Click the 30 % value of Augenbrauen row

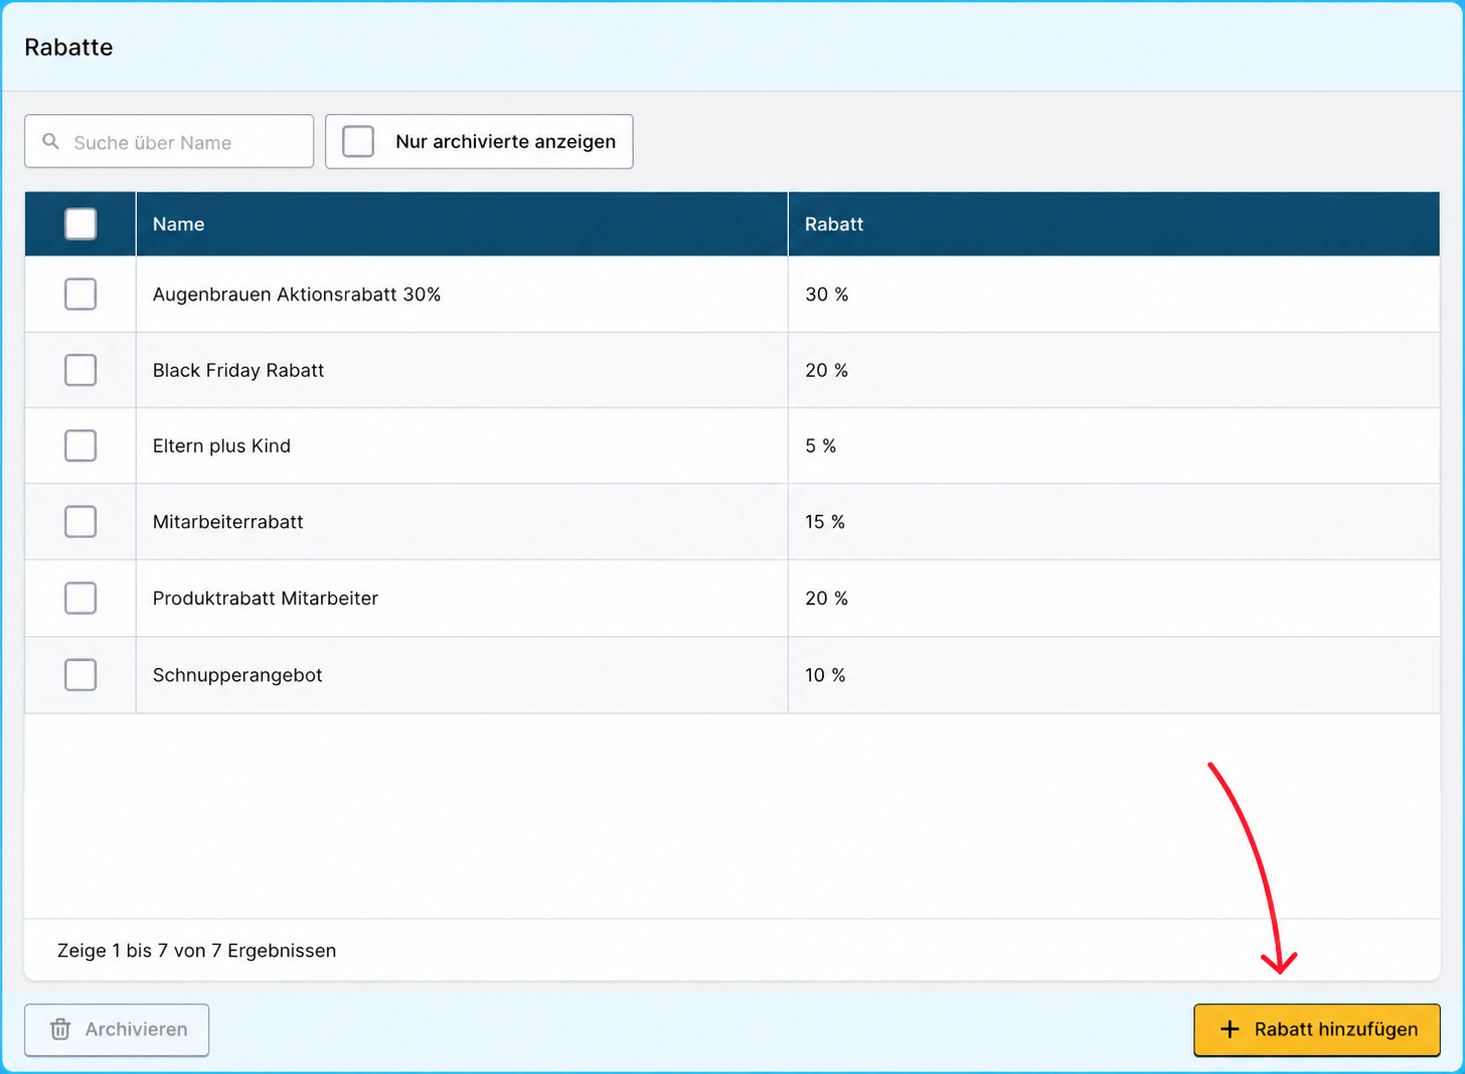827,294
